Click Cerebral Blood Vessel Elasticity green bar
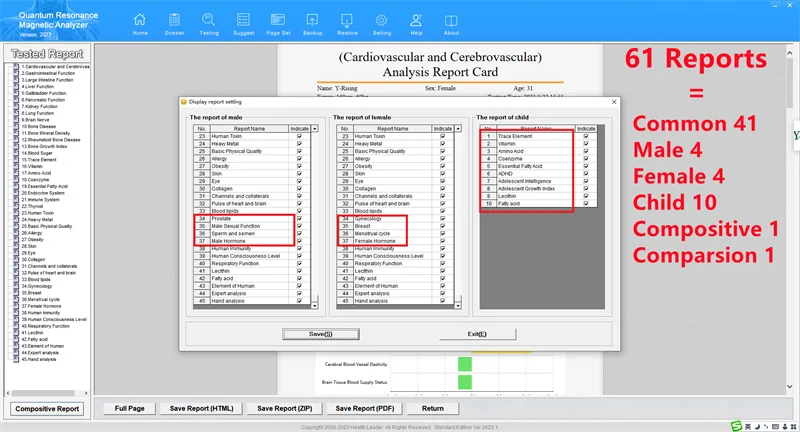Screen dimensions: 800x432 465,364
